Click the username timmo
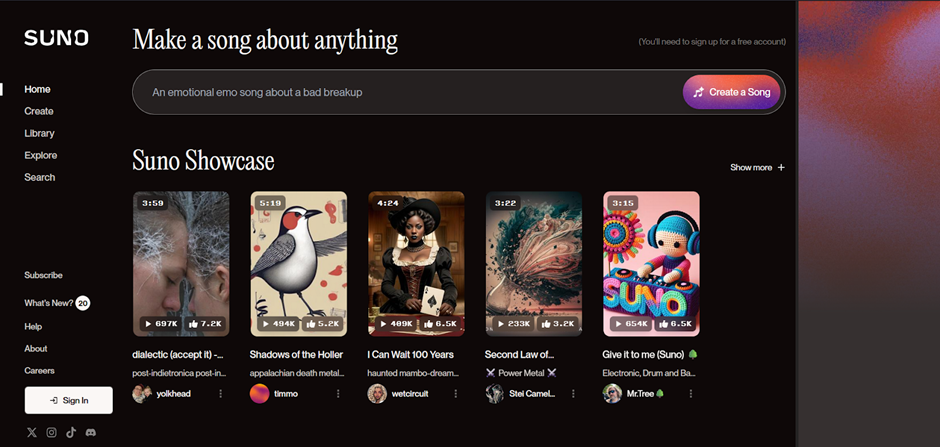Screen dimensions: 940x447 pos(285,394)
